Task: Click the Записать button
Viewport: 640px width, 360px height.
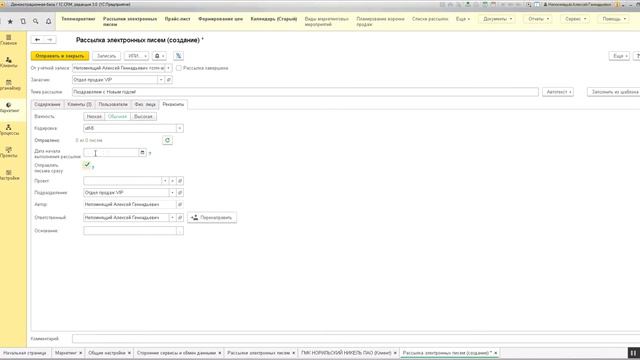Action: click(x=107, y=56)
